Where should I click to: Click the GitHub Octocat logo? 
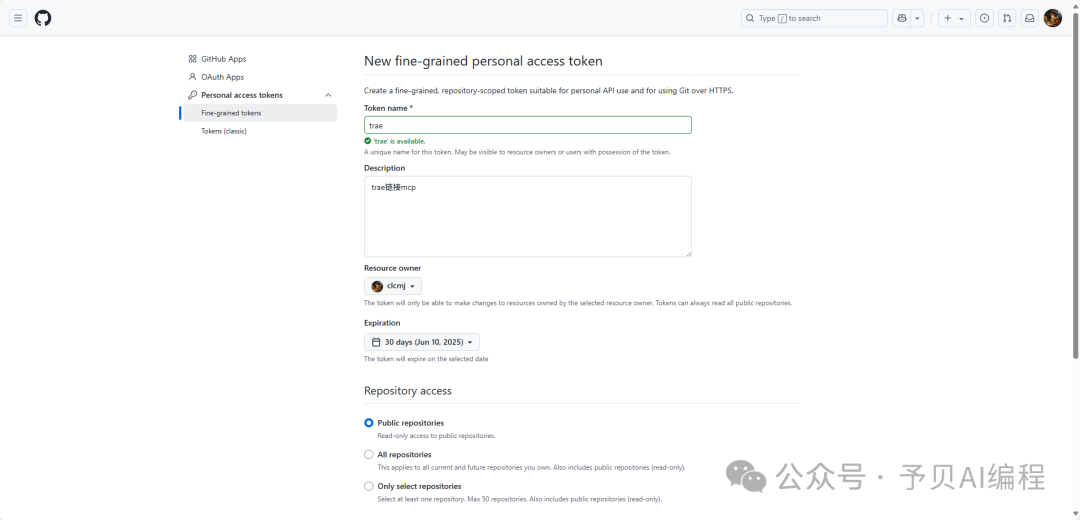click(x=43, y=18)
